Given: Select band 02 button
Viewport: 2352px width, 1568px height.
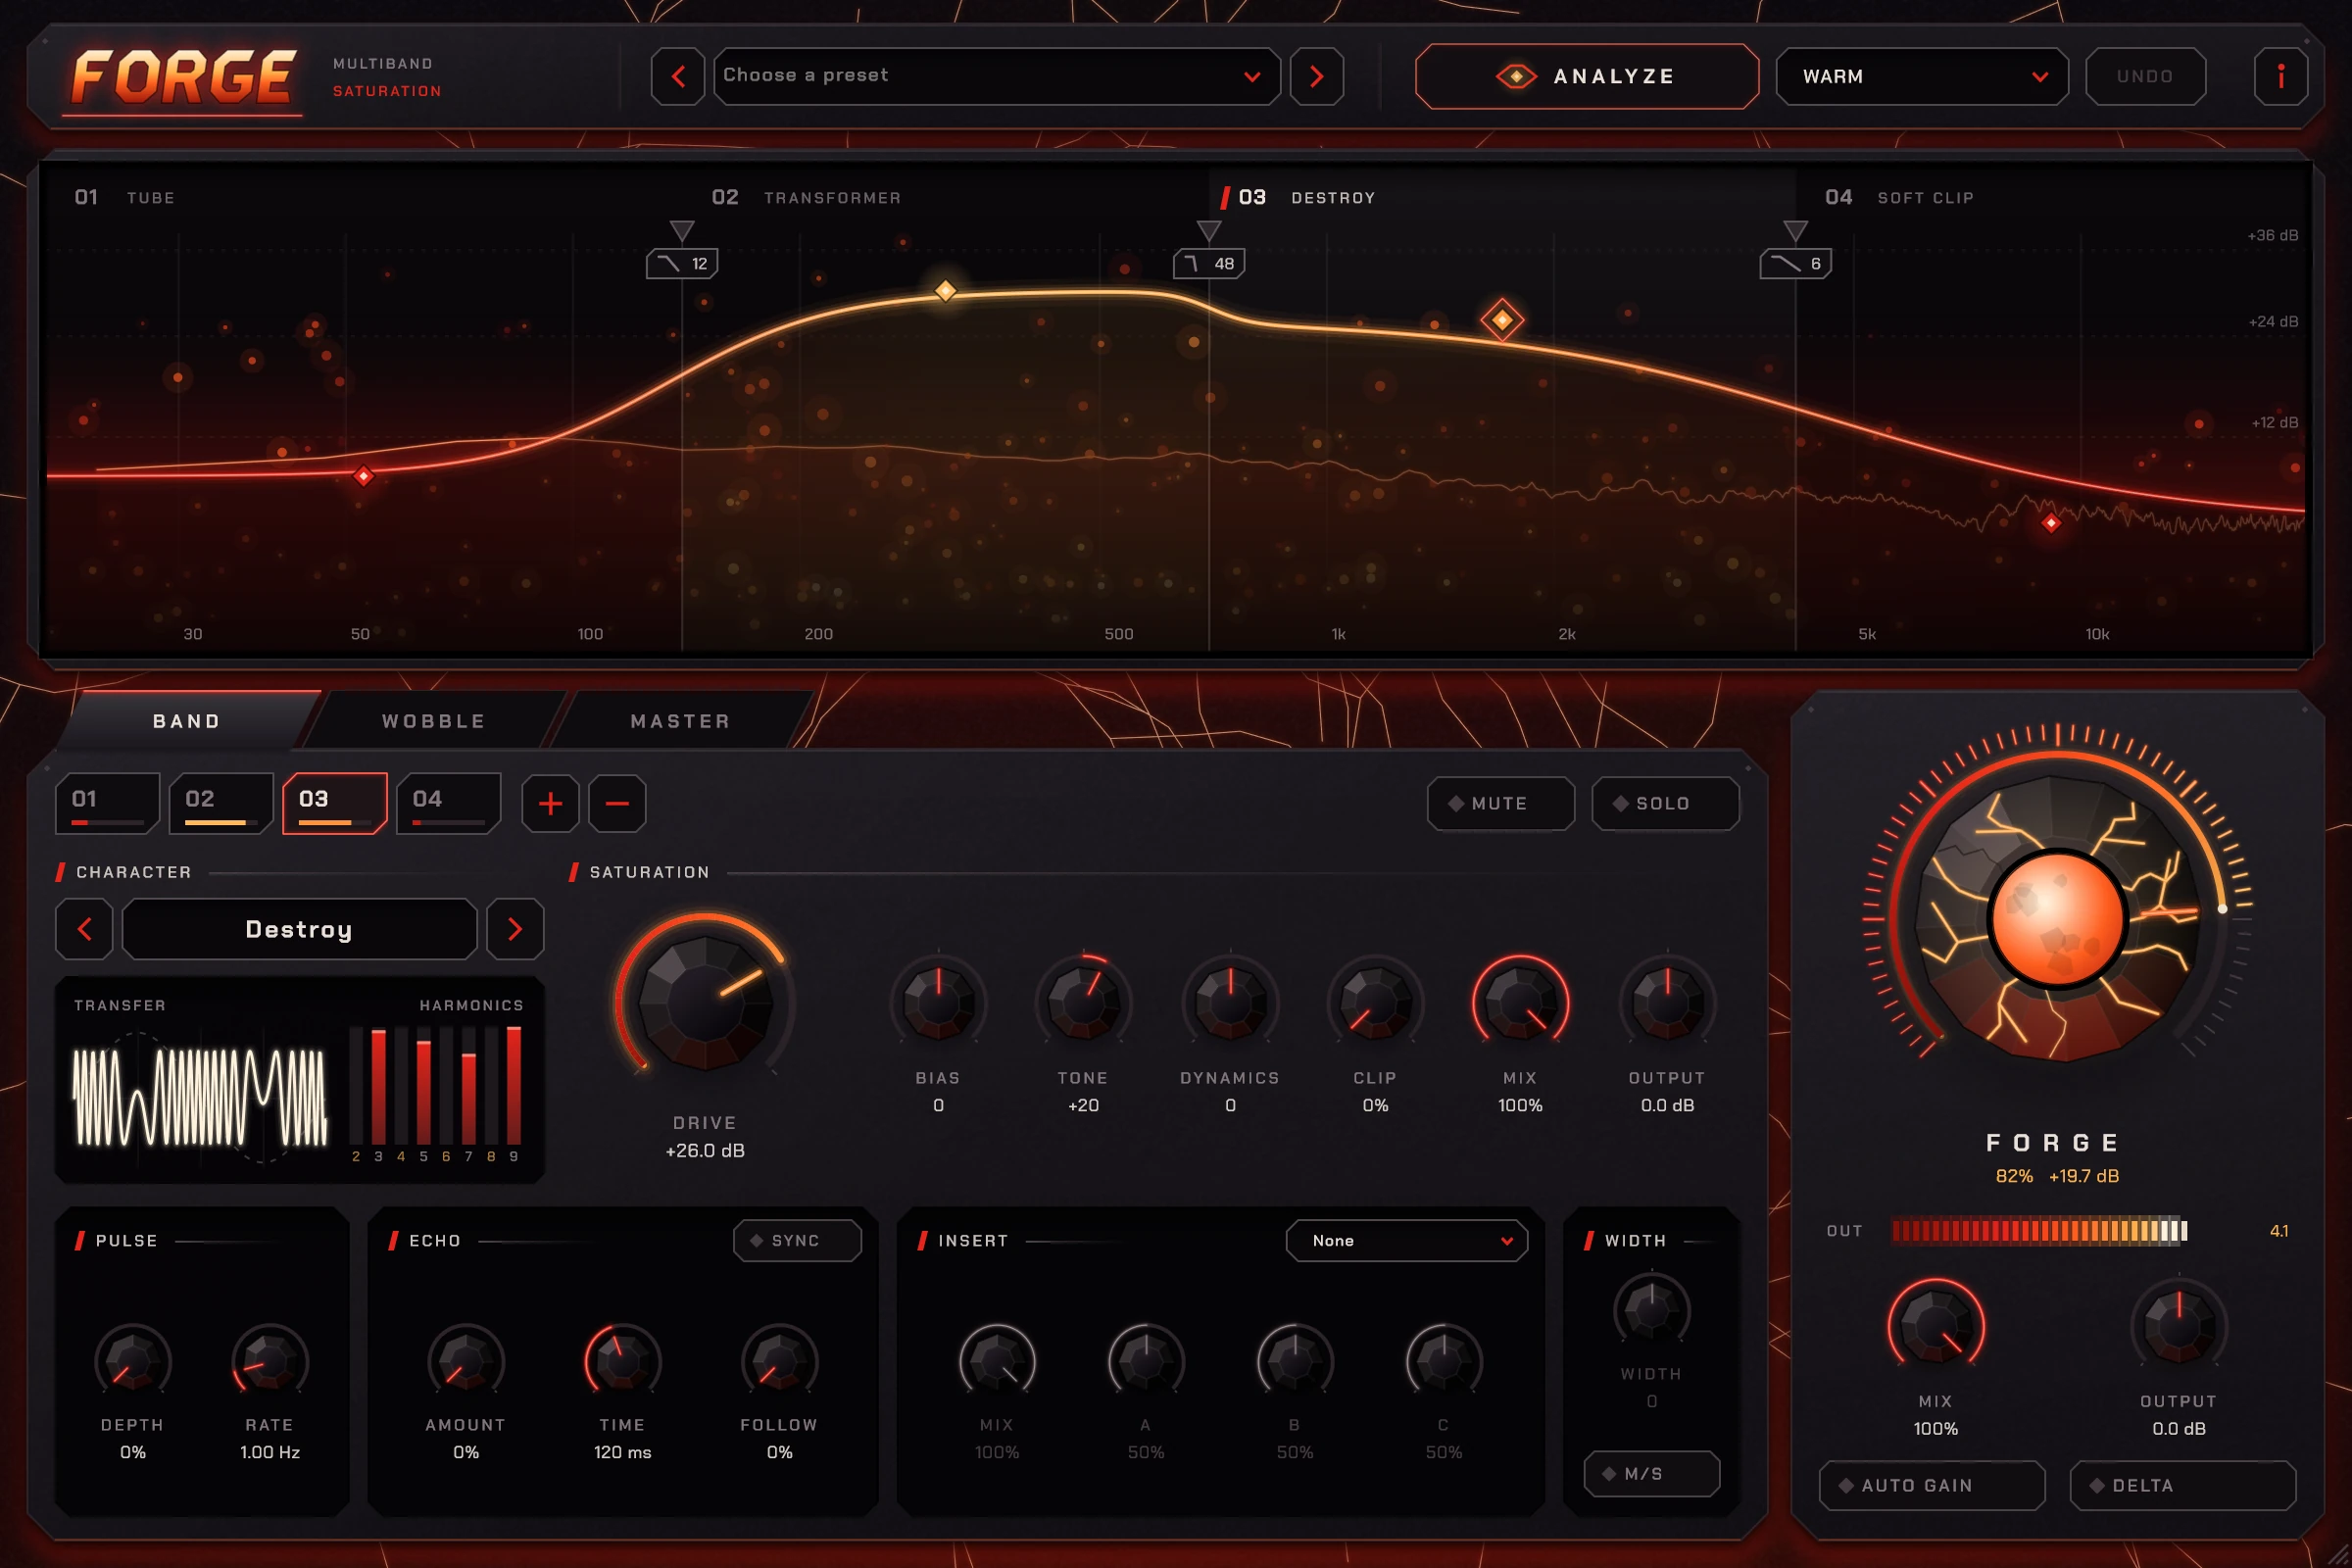Looking at the screenshot, I should pos(221,803).
